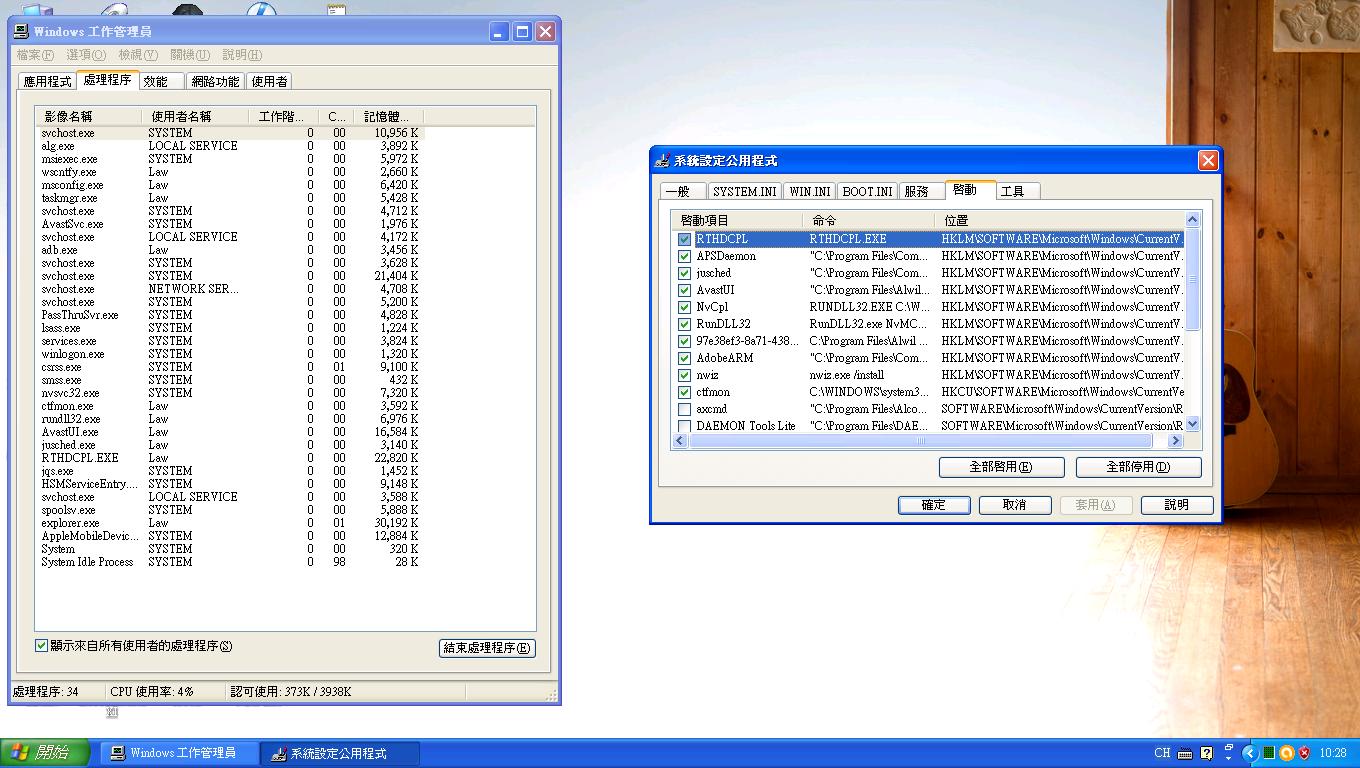Click the green CPU usage tray icon
Viewport: 1360px width, 768px height.
pos(1269,753)
